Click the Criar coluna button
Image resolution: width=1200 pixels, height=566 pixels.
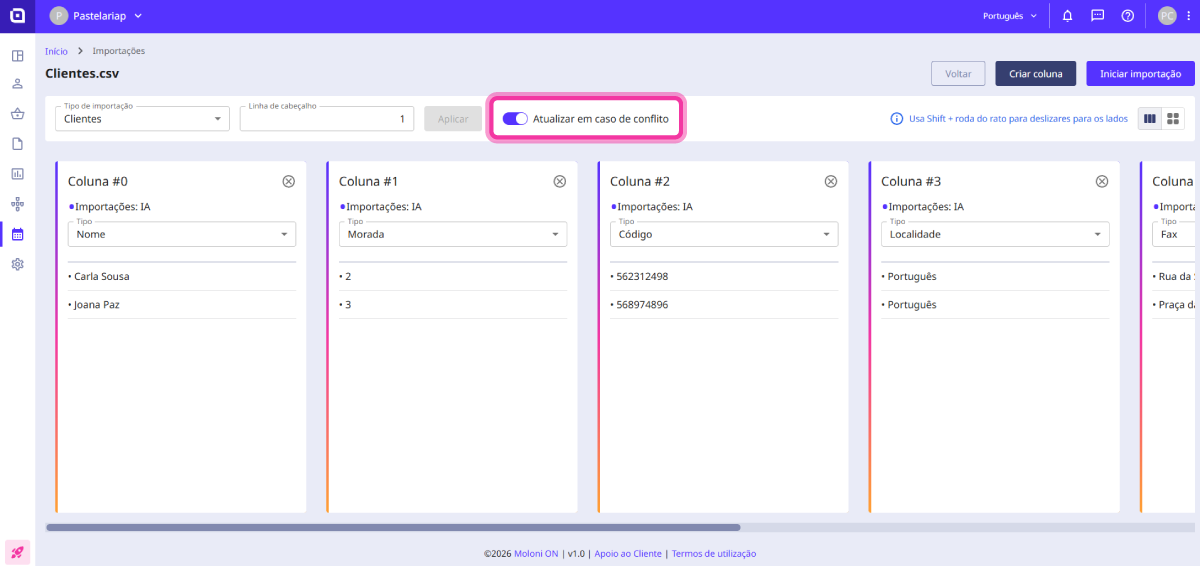[x=1036, y=74]
